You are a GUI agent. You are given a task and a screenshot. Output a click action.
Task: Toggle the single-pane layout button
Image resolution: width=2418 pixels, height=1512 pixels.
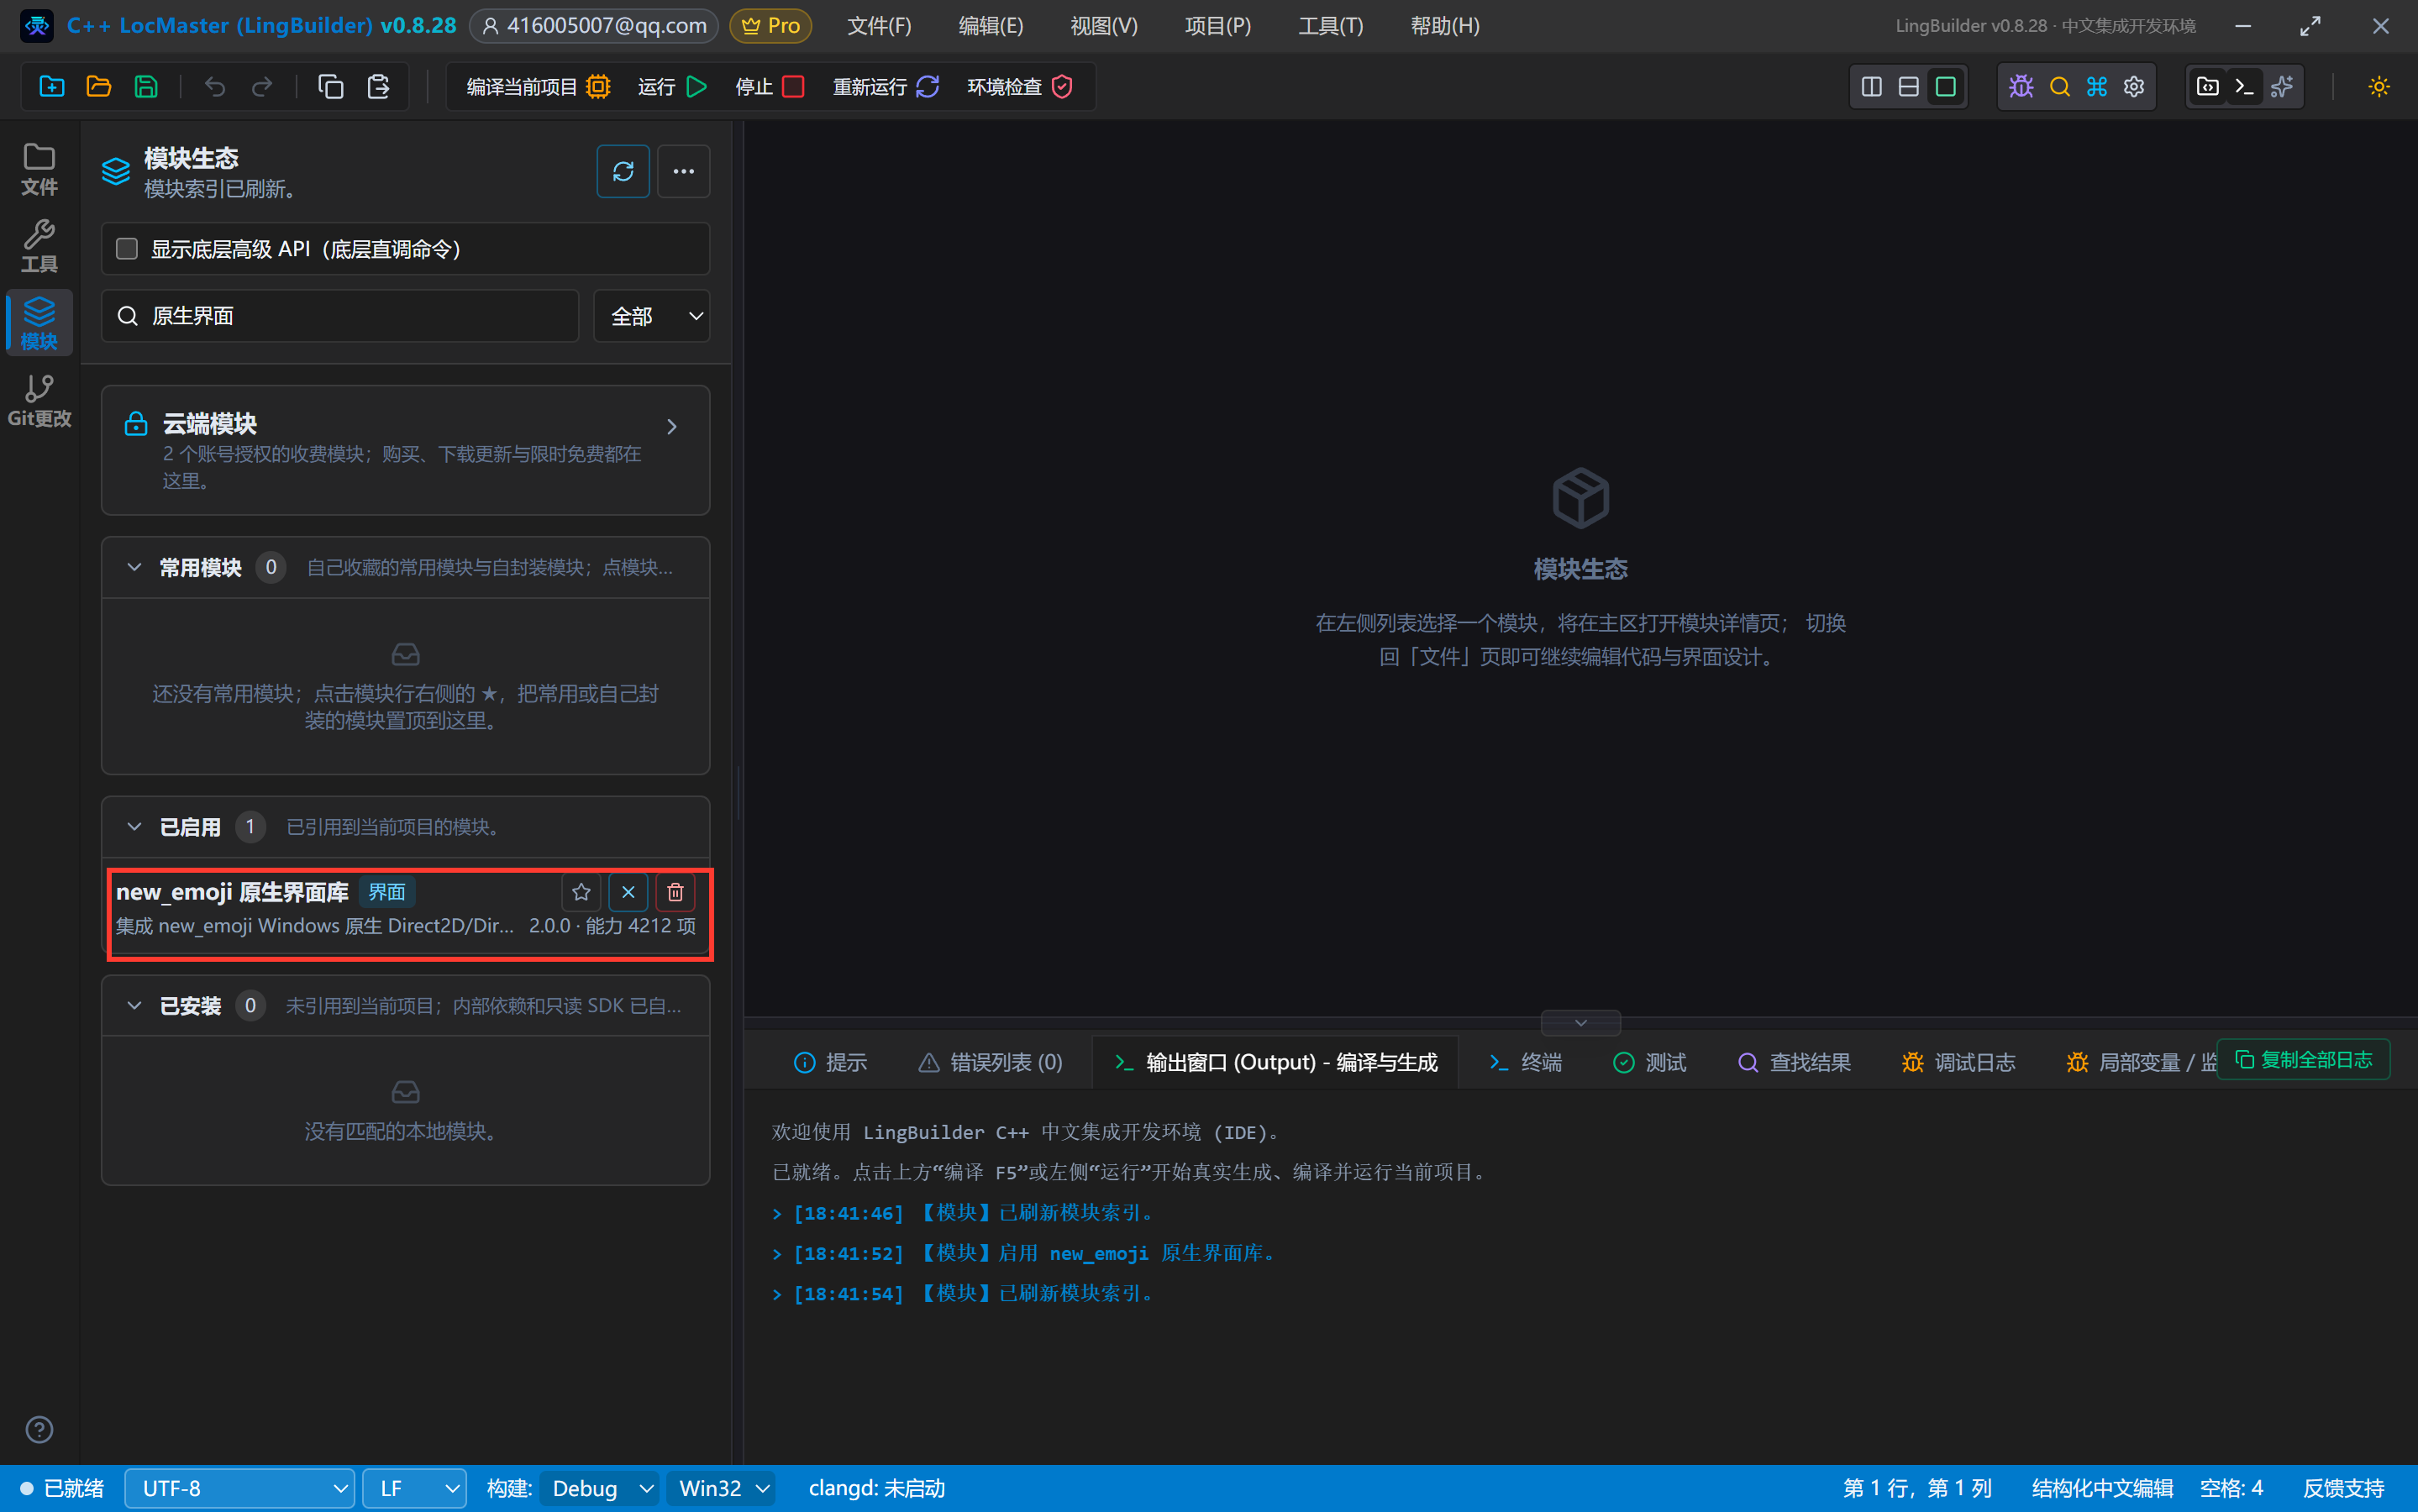tap(1945, 87)
